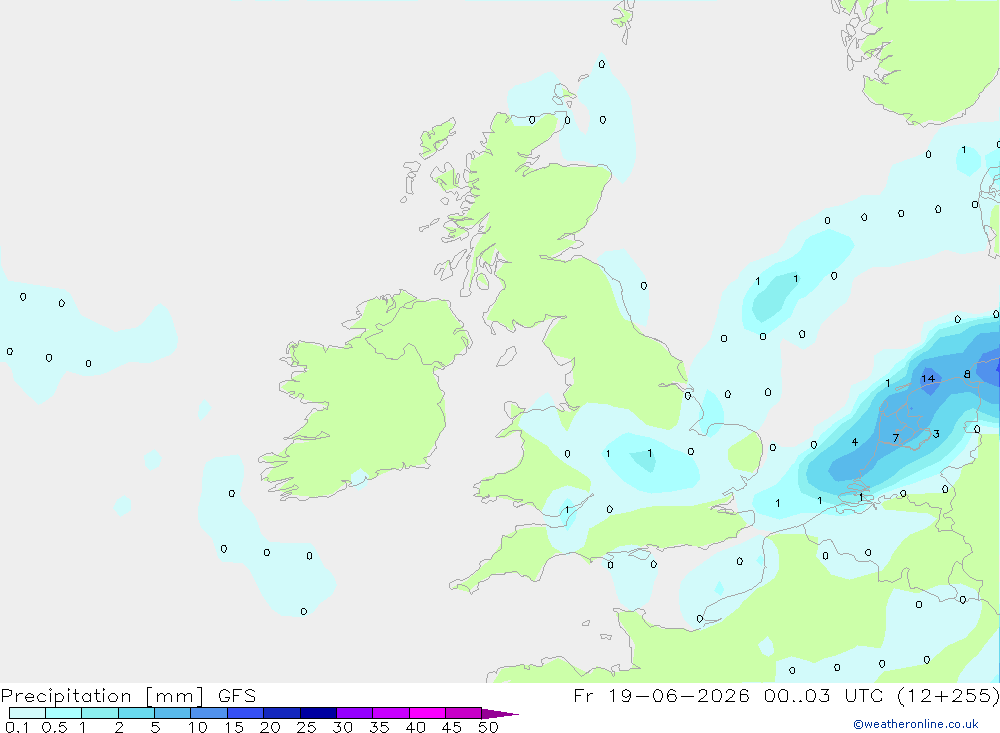Choose the 15–20 mm legend swatch

tap(246, 713)
